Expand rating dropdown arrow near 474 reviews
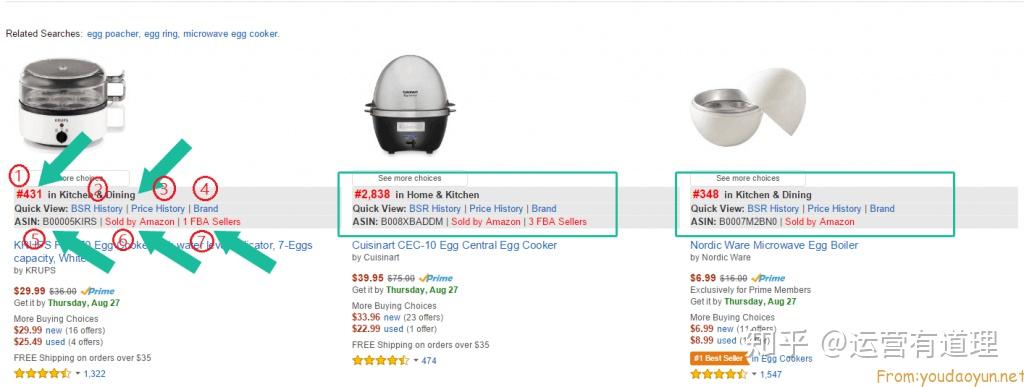Screen dimensions: 1024x387 click(x=415, y=360)
